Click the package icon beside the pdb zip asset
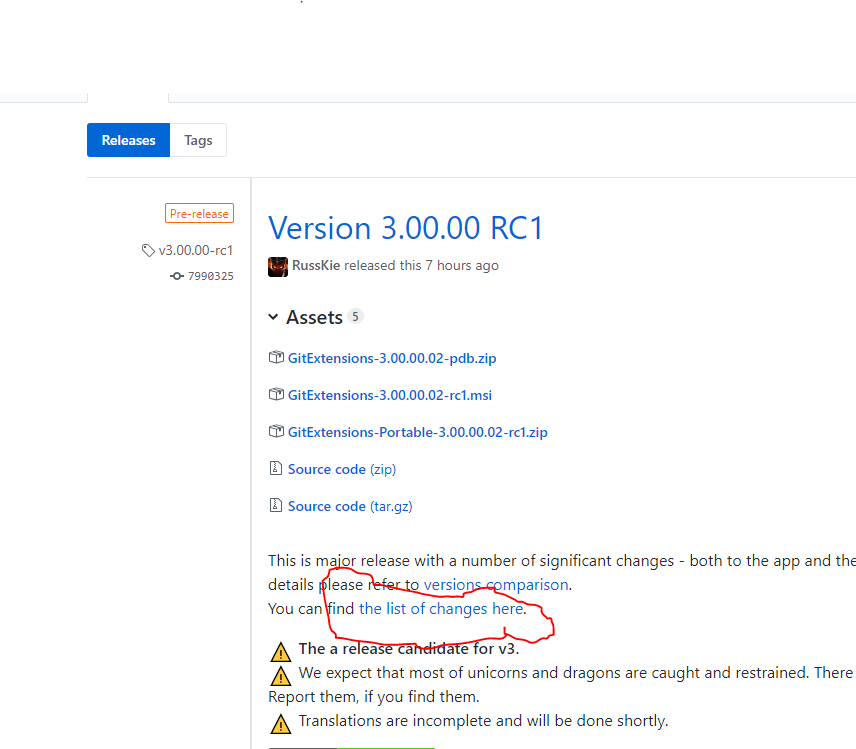The image size is (856, 749). click(276, 357)
